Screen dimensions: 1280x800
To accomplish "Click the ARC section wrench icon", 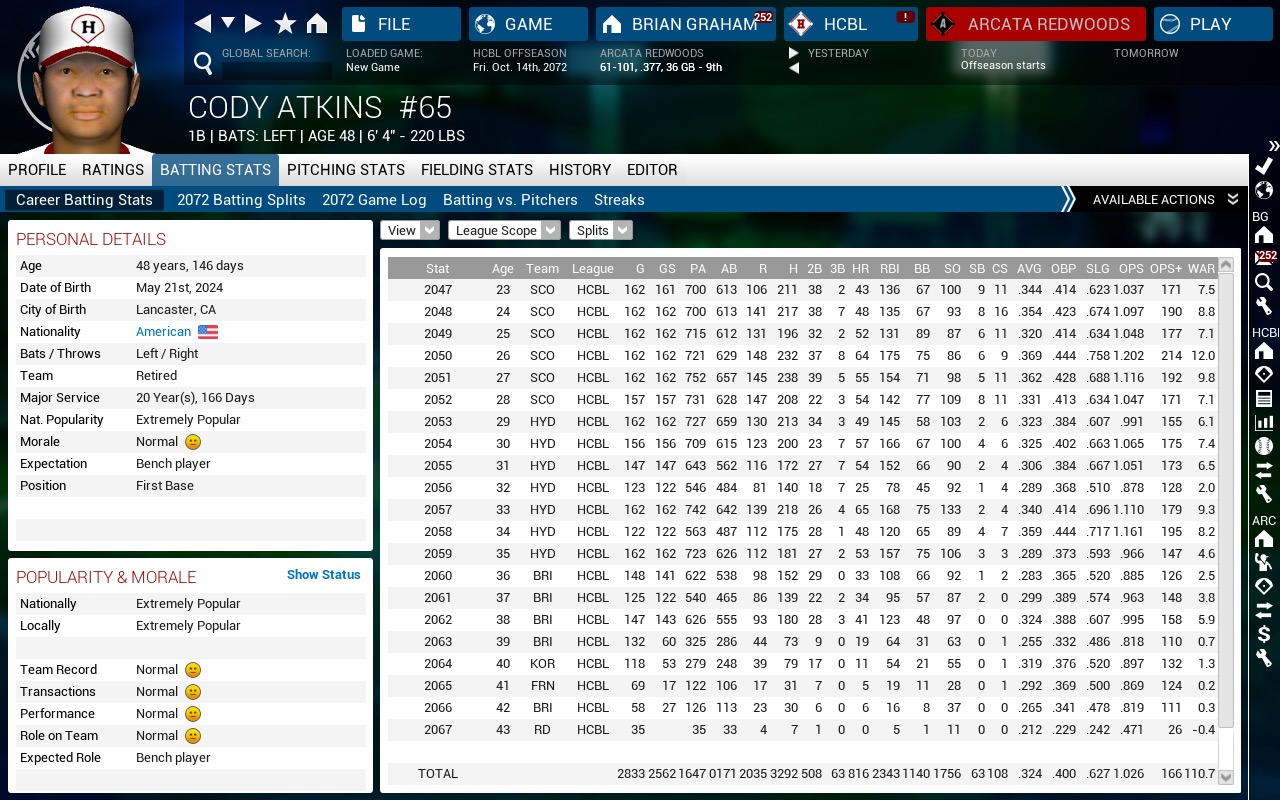I will coord(1264,658).
